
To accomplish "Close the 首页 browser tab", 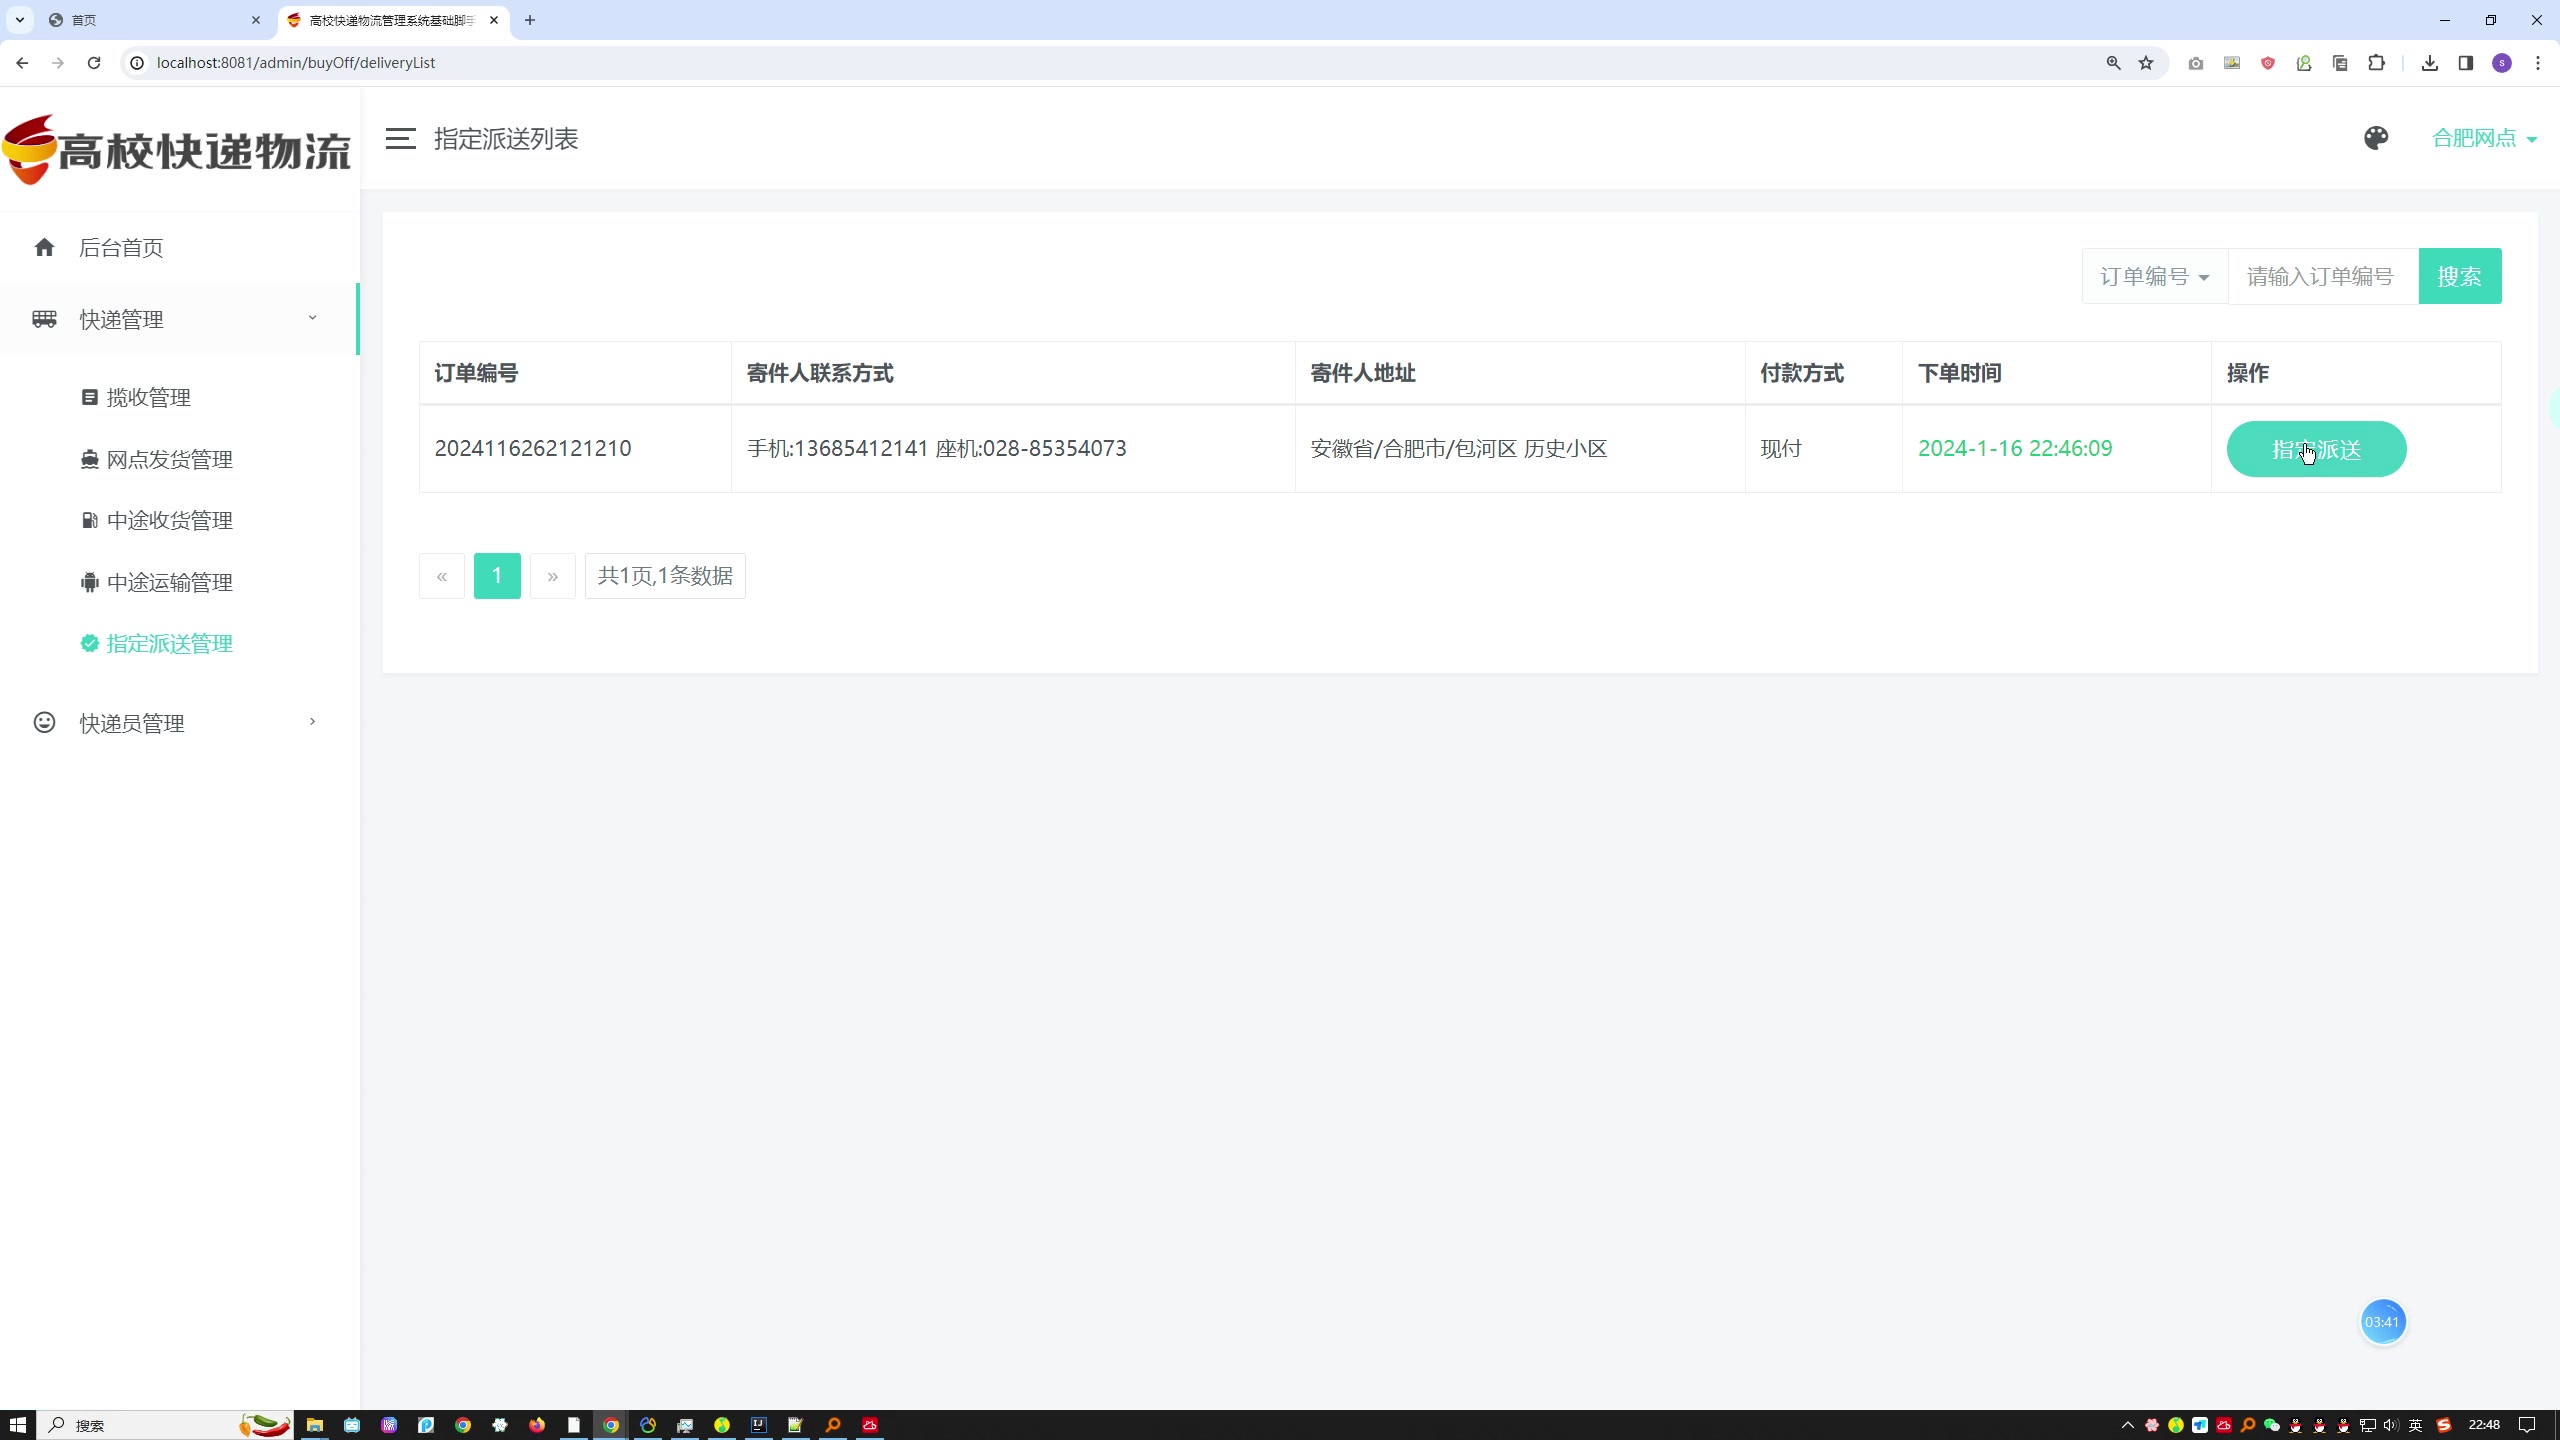I will click(x=256, y=20).
